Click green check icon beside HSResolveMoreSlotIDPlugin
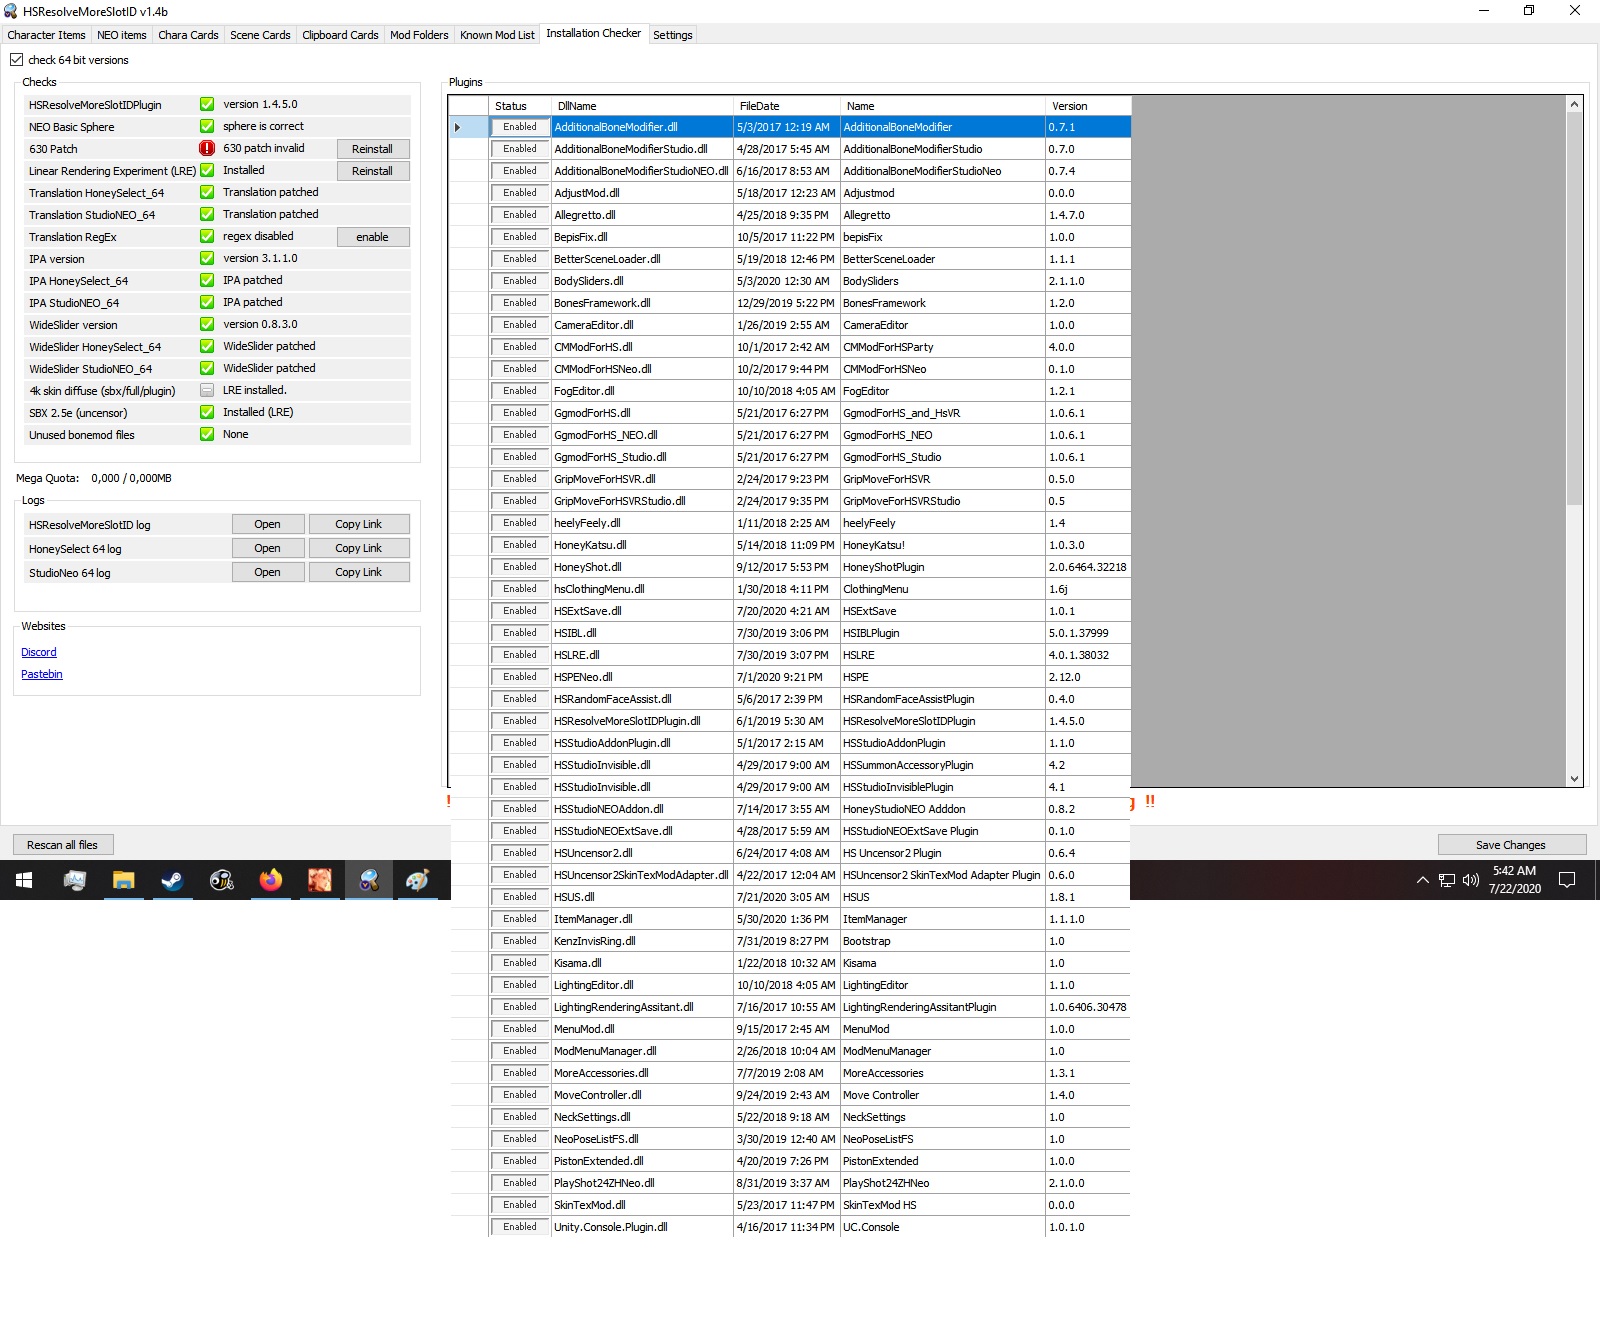Image resolution: width=1600 pixels, height=1320 pixels. point(207,104)
